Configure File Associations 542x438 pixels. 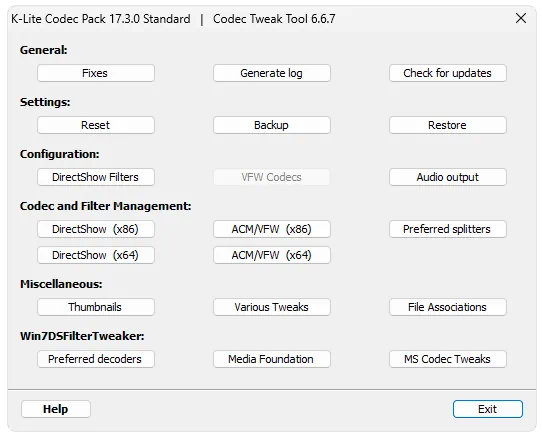pos(448,307)
